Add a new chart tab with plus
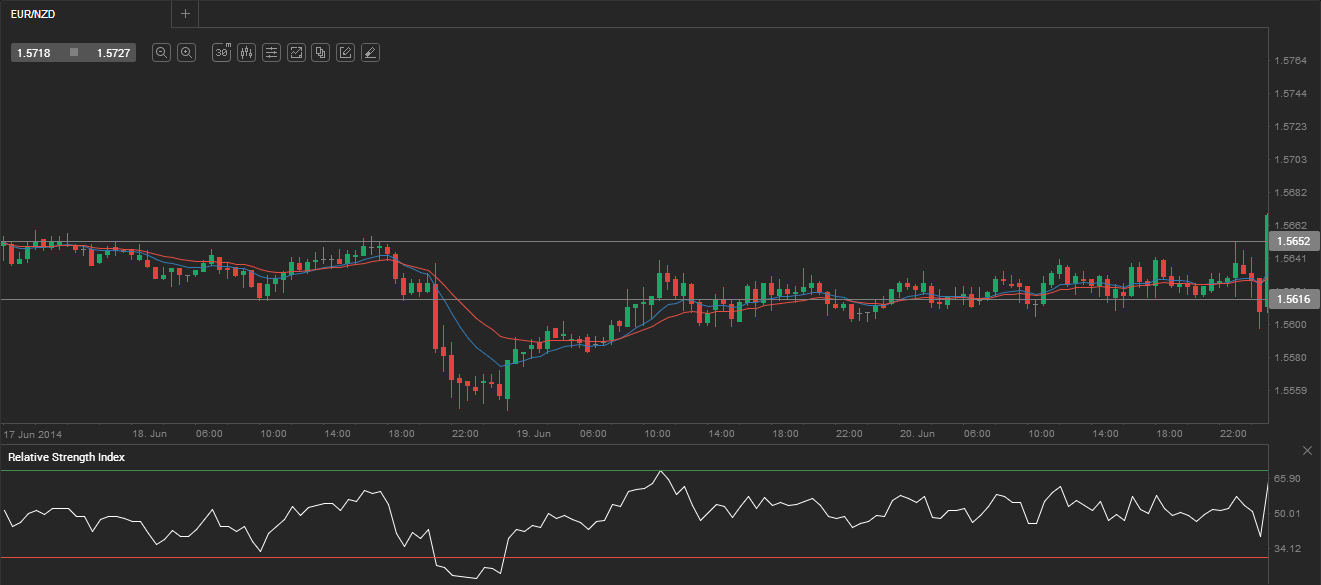Image resolution: width=1321 pixels, height=585 pixels. (185, 13)
